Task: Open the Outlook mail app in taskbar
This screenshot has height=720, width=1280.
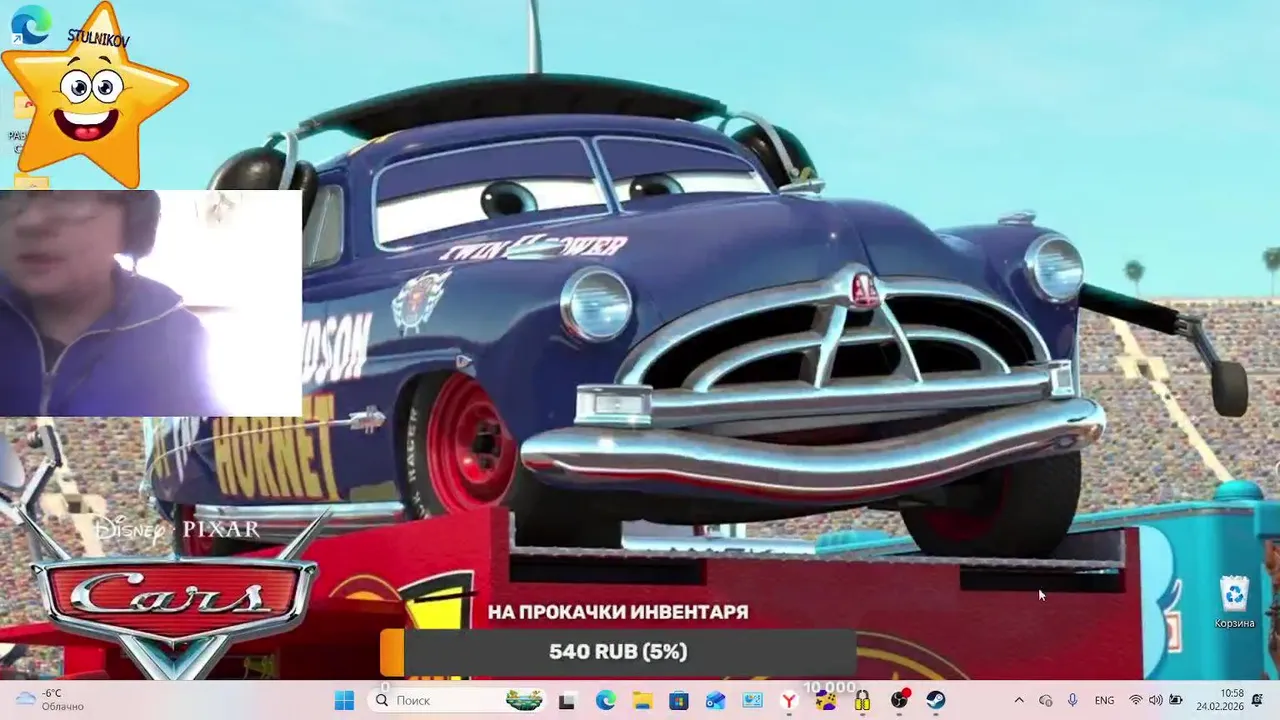Action: pyautogui.click(x=715, y=701)
